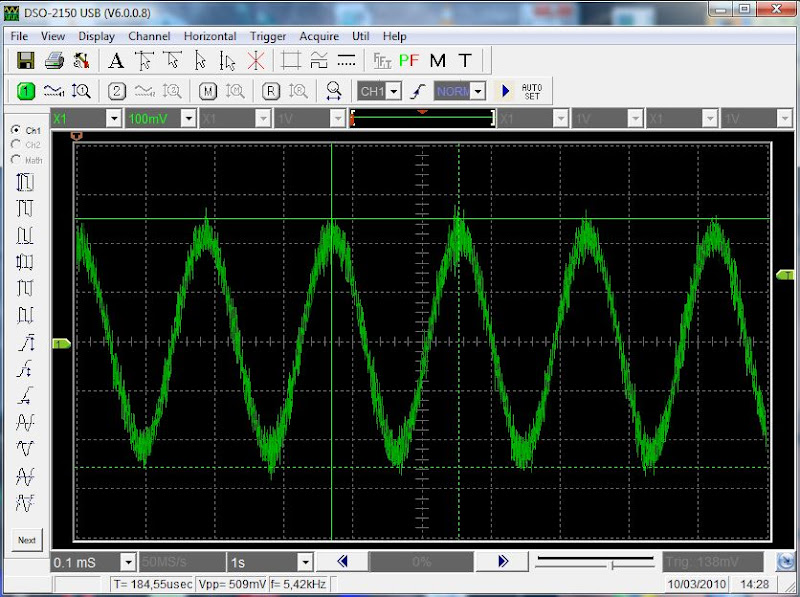Click the save floppy disk icon

[x=26, y=61]
